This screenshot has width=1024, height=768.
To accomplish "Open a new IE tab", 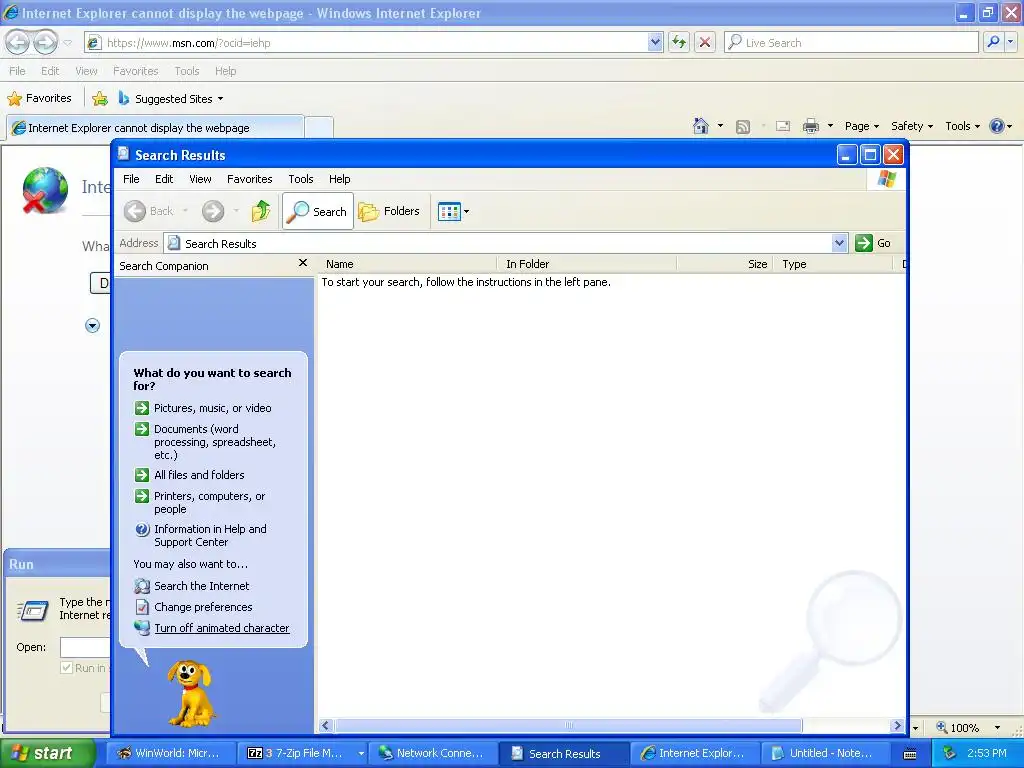I will [319, 127].
